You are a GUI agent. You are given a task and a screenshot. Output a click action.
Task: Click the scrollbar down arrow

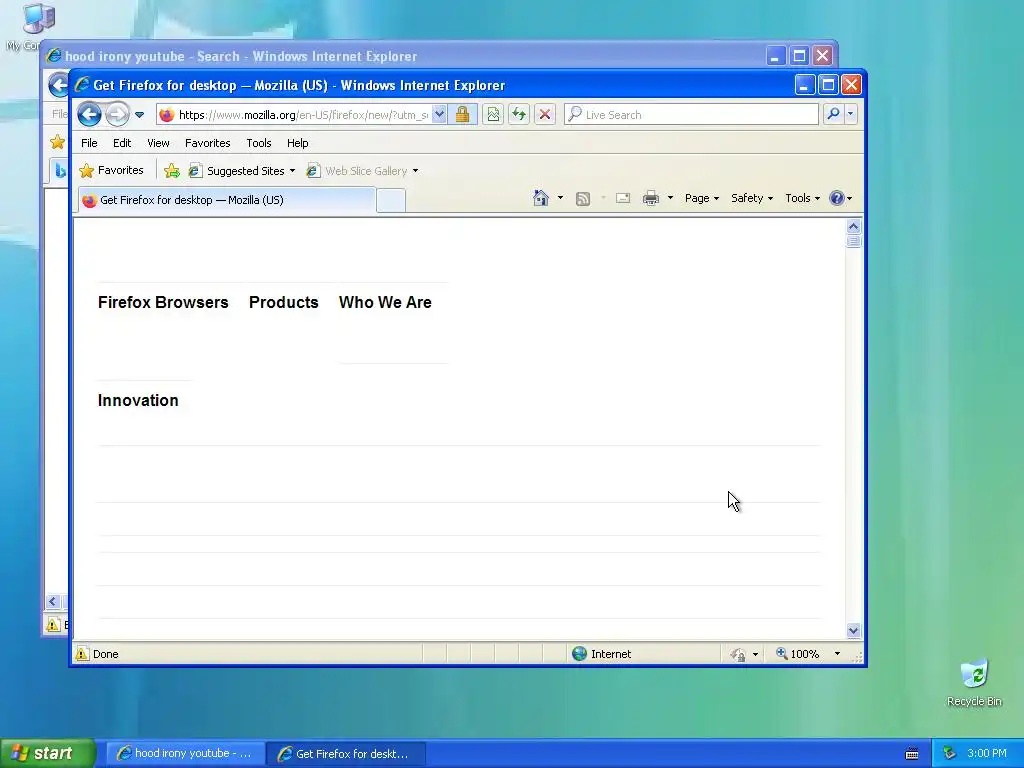tap(854, 631)
